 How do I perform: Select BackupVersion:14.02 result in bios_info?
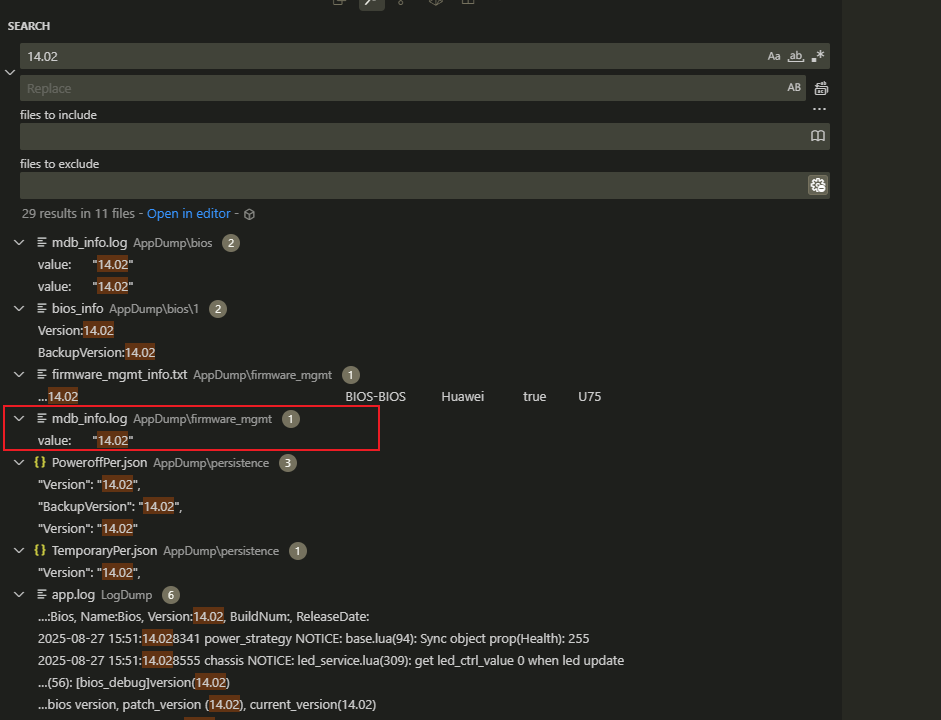point(96,352)
